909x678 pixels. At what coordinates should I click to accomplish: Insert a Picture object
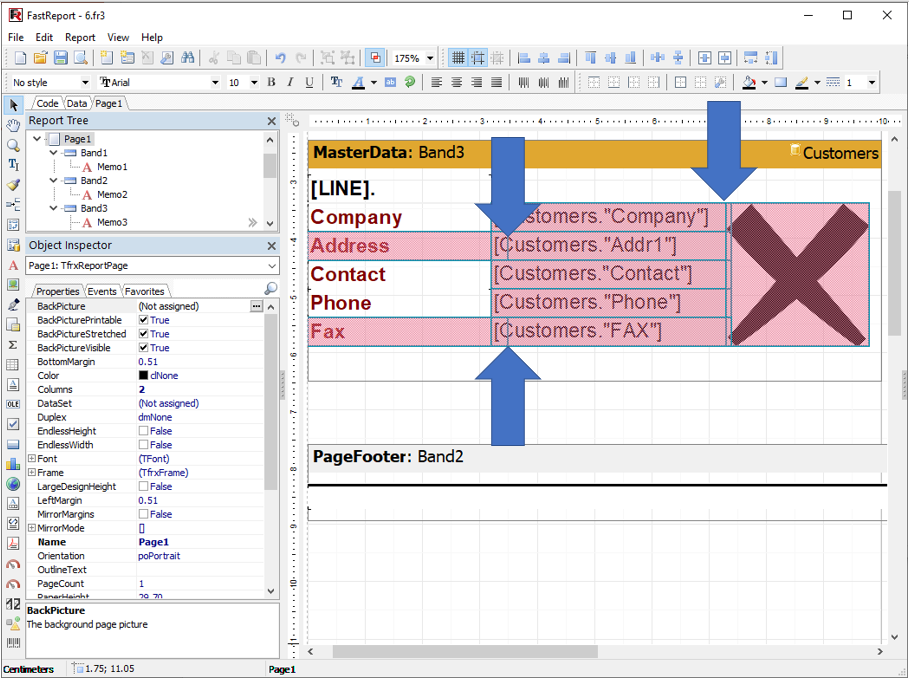click(x=13, y=285)
